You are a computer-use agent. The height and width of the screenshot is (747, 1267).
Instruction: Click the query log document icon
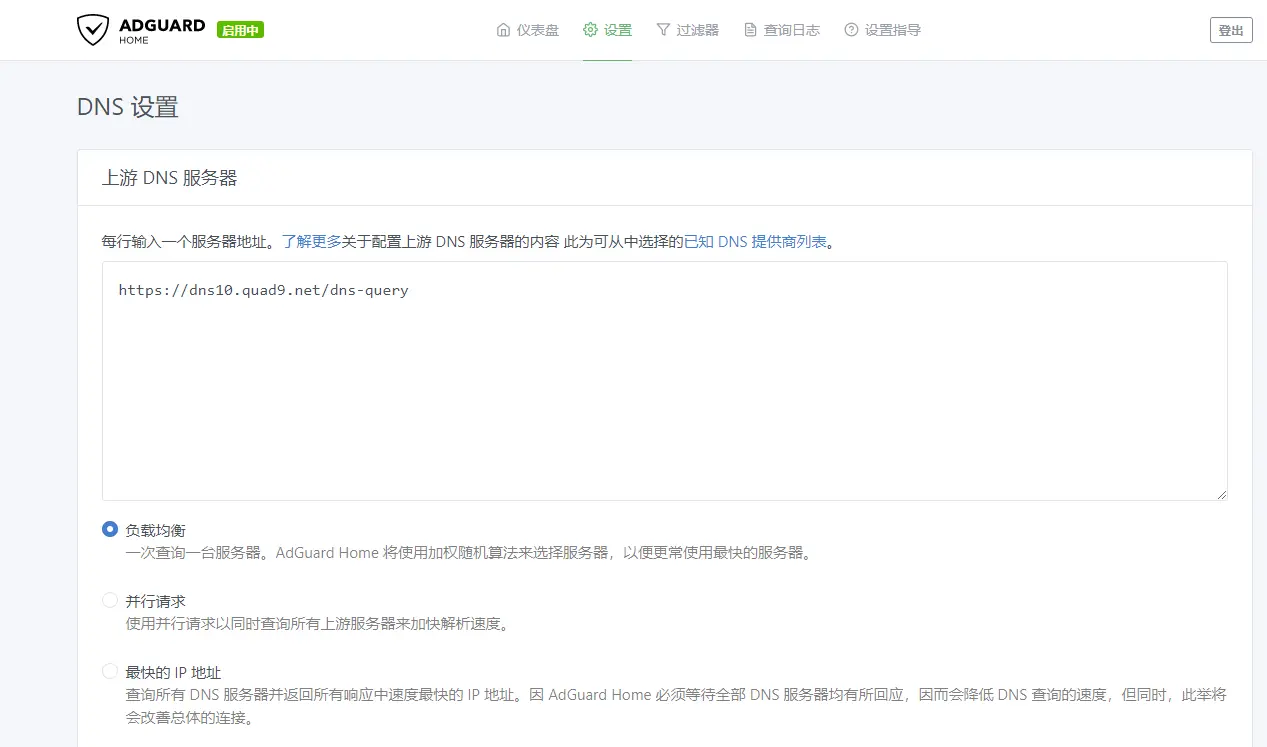pos(750,30)
